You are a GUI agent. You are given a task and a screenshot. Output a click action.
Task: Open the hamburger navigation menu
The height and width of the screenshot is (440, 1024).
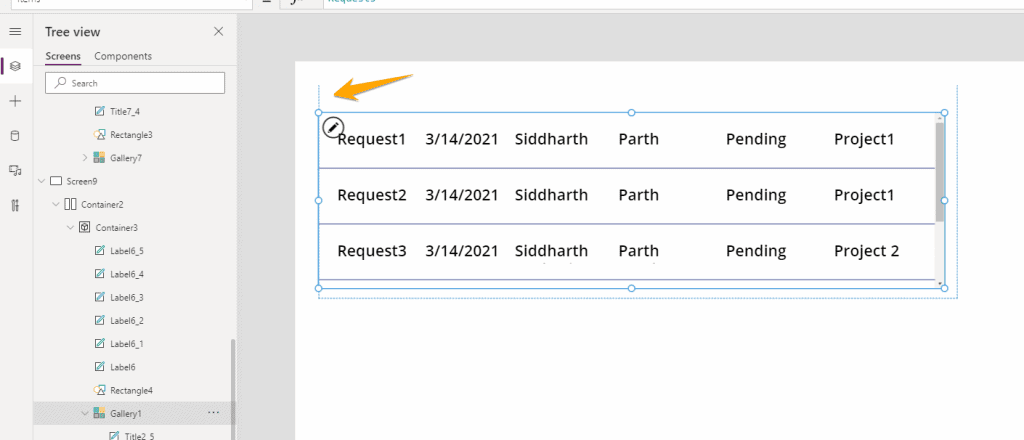pyautogui.click(x=15, y=32)
